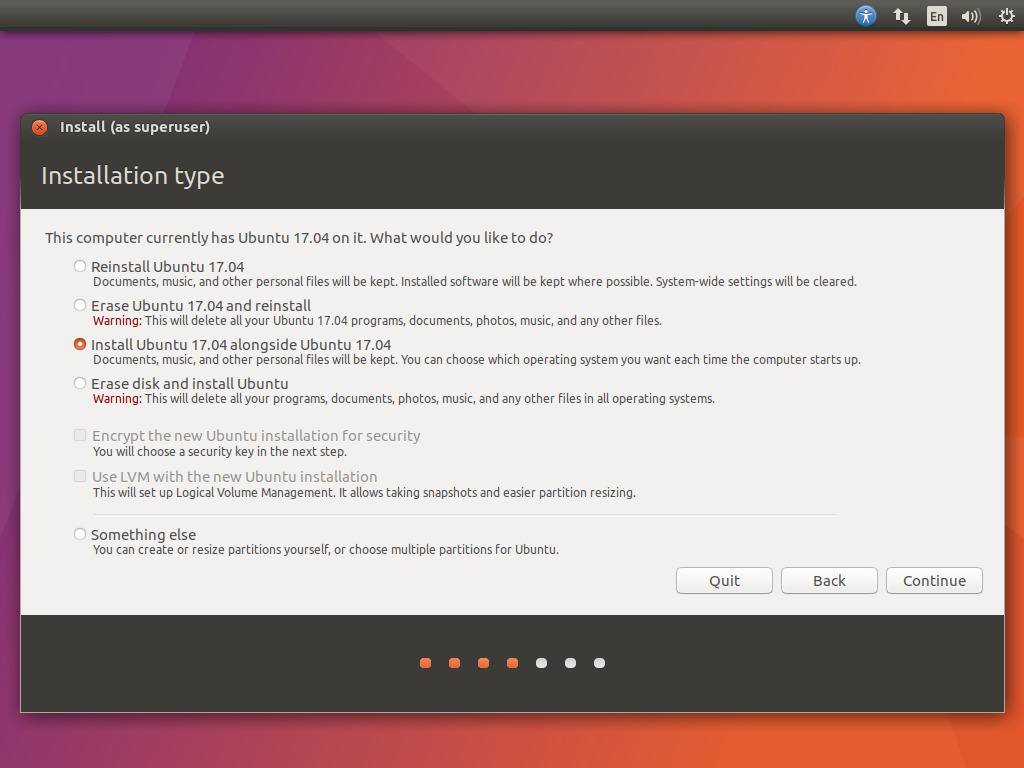Click the first orange progress dot
Viewport: 1024px width, 768px height.
pos(425,663)
